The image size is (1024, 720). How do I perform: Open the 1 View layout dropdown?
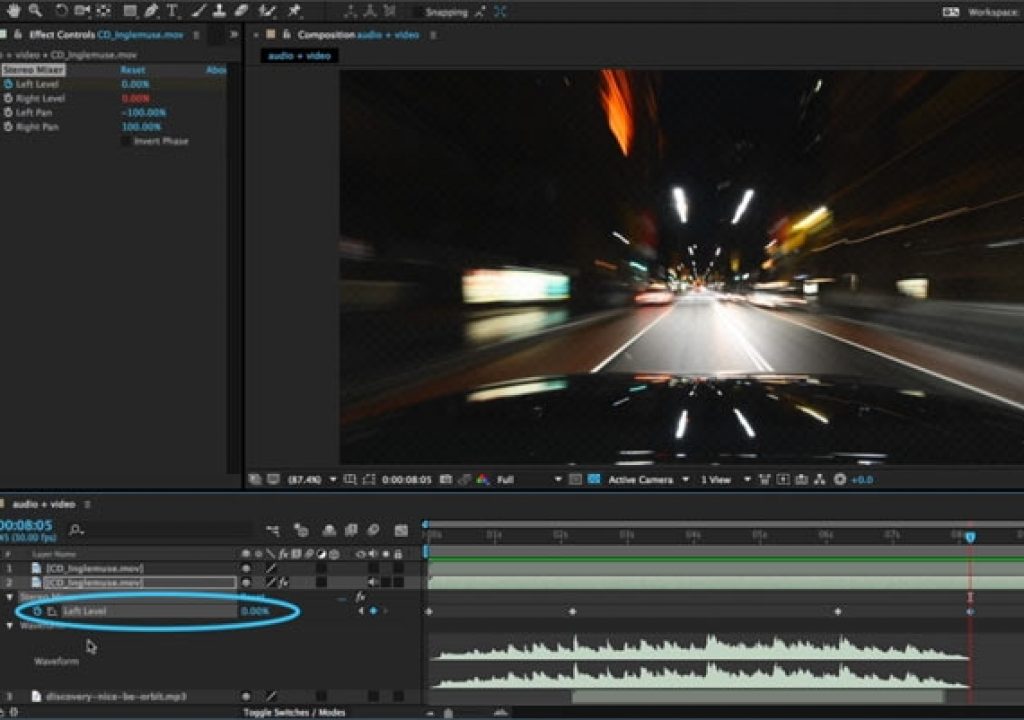click(x=726, y=480)
